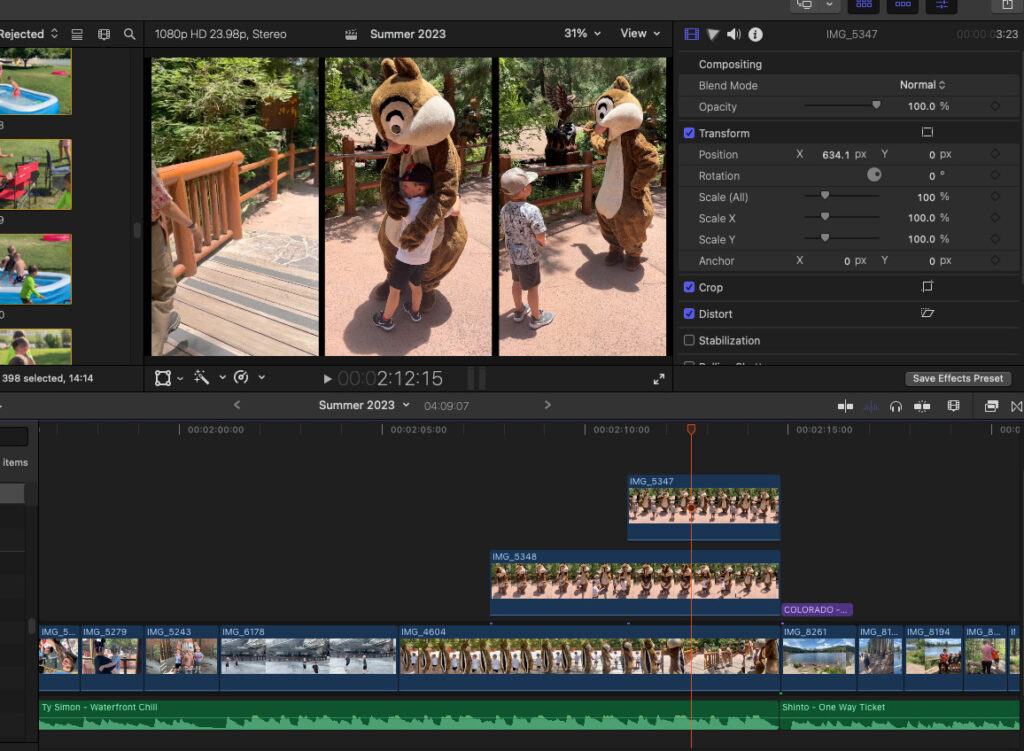Switch to the Video inspector tab

[x=692, y=34]
